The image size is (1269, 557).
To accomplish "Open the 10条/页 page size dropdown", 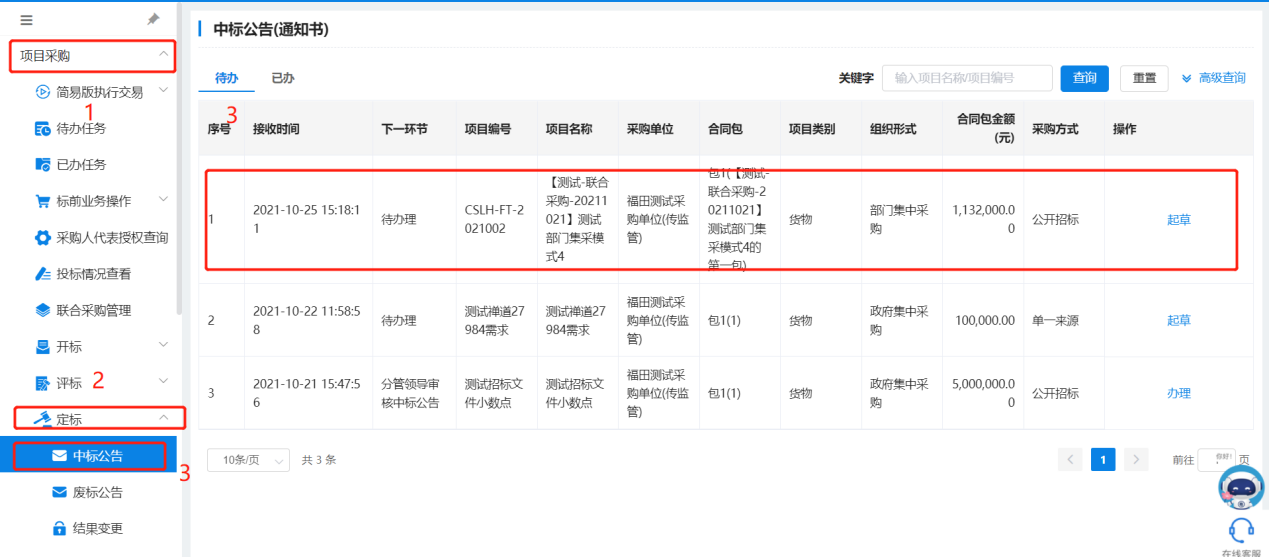I will pos(248,460).
